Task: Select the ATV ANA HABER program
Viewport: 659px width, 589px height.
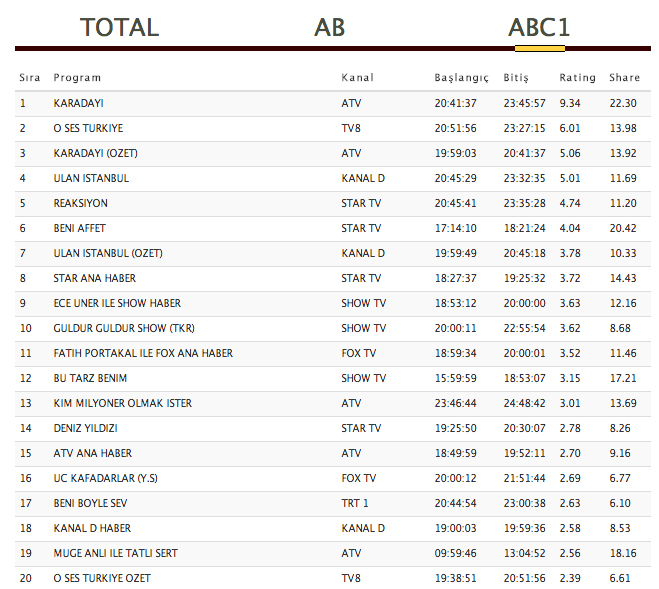Action: [92, 453]
